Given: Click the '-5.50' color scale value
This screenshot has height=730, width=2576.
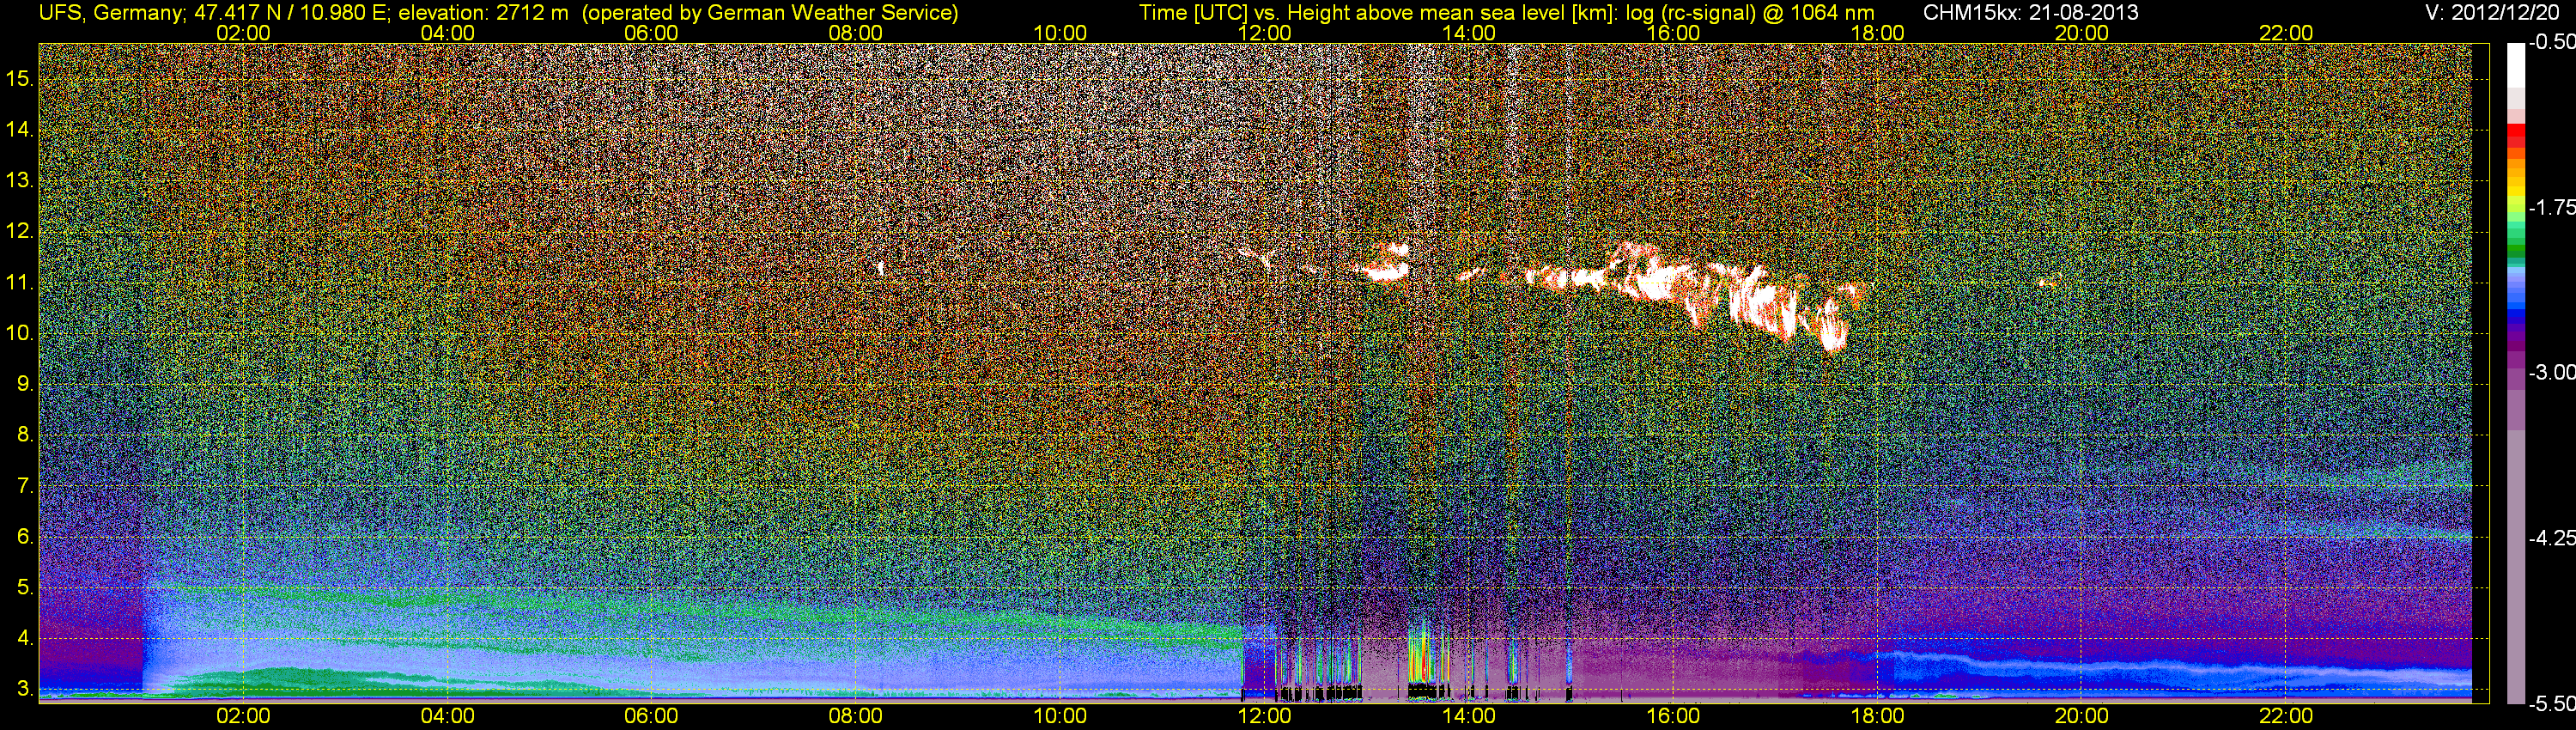Looking at the screenshot, I should click(x=2551, y=703).
